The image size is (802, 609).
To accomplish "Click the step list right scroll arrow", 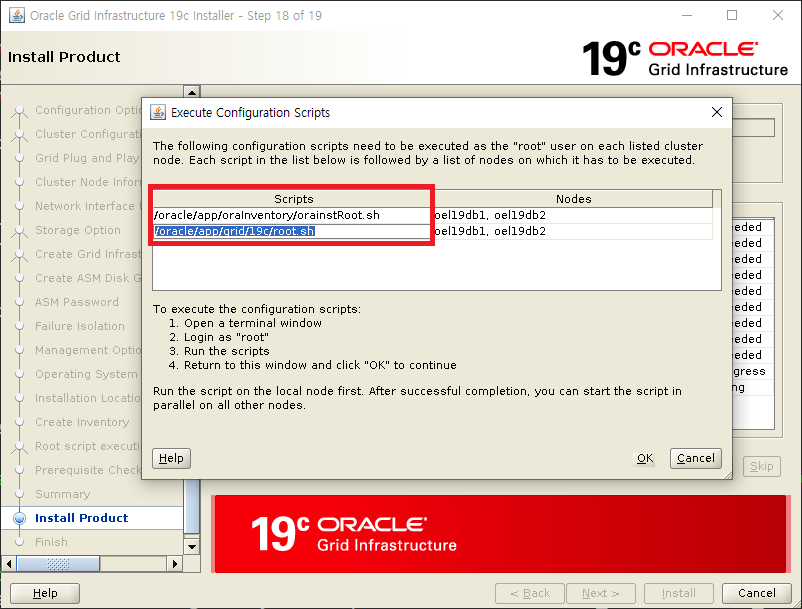I will [x=174, y=564].
